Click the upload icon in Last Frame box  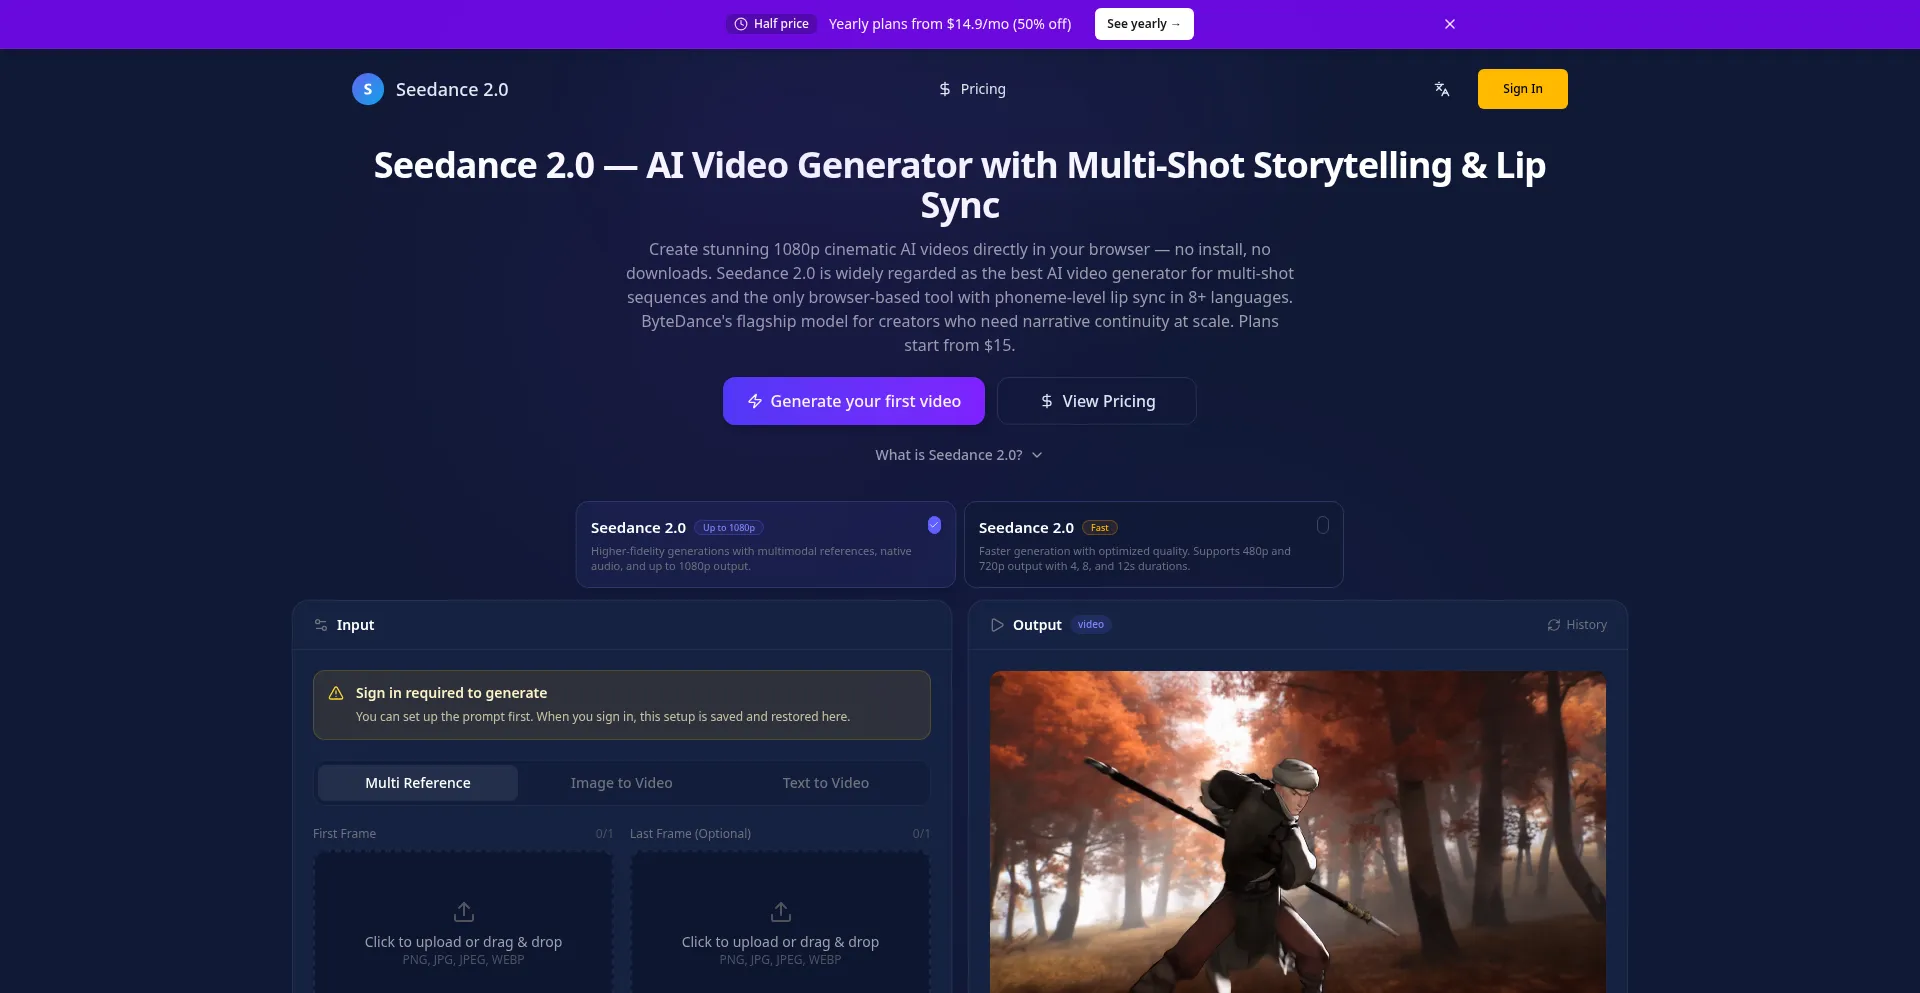(781, 912)
